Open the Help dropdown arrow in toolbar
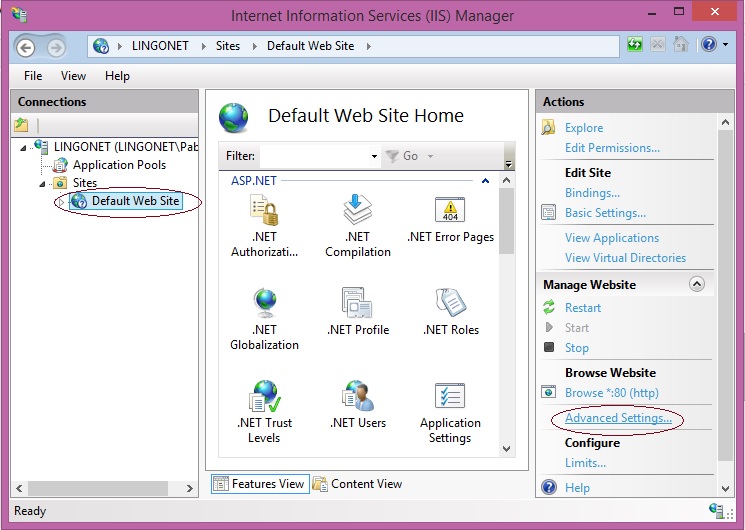 (x=726, y=45)
